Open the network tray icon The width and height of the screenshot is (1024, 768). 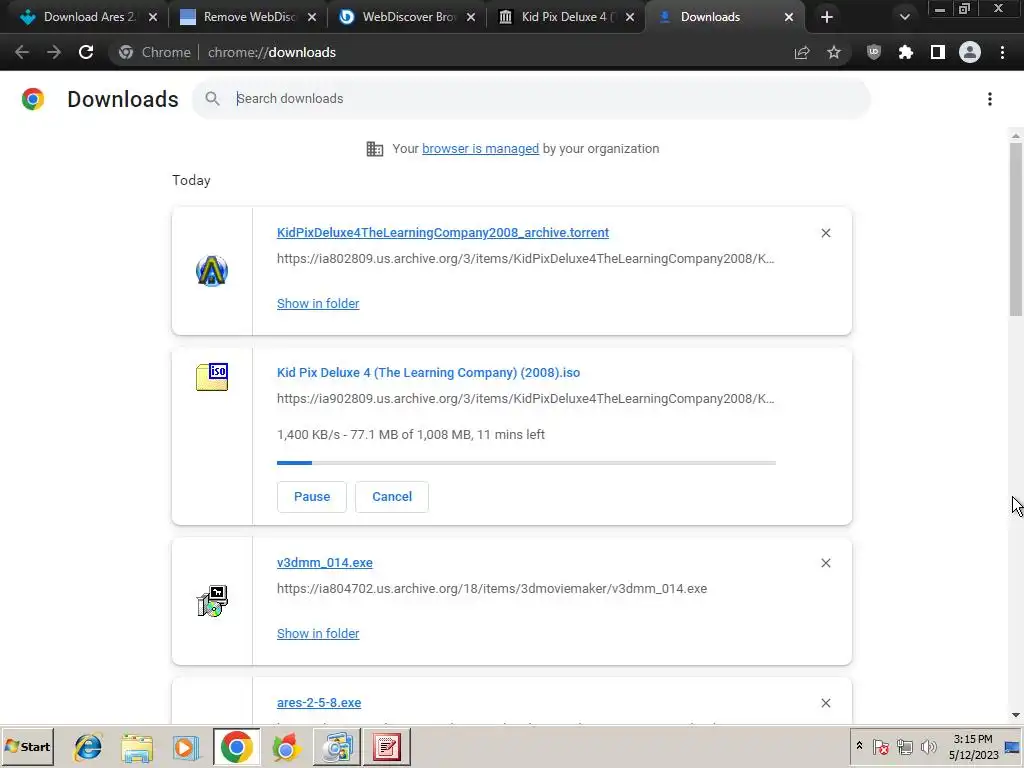[904, 746]
